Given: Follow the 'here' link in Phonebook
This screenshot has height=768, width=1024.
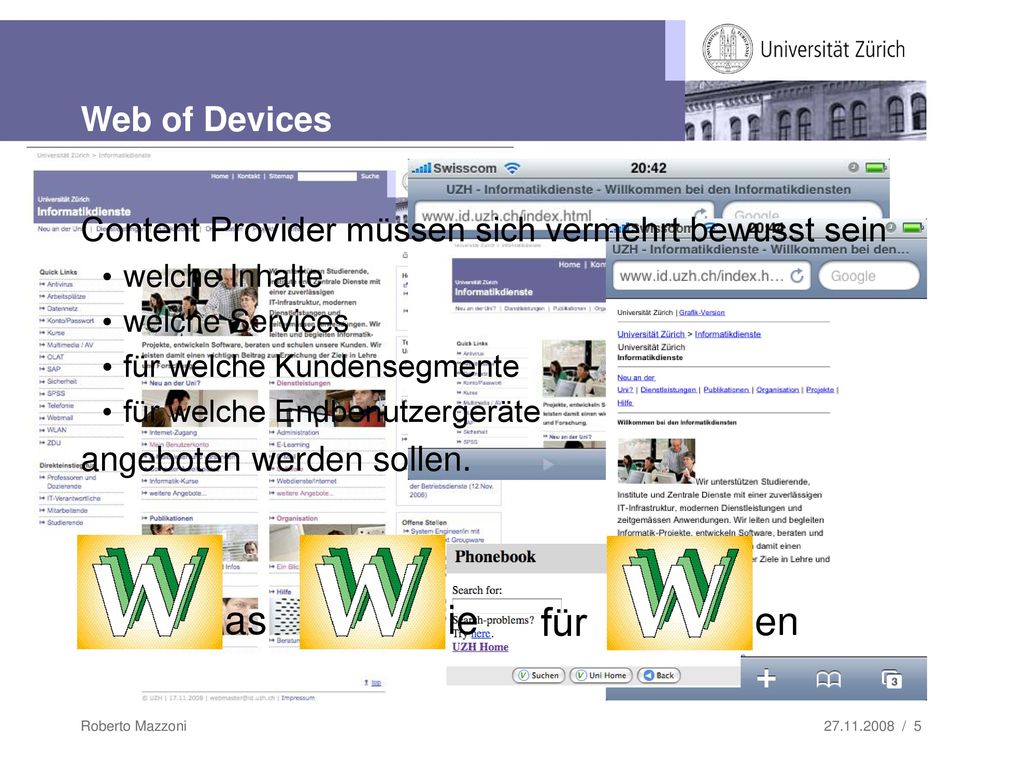Looking at the screenshot, I should click(x=481, y=633).
